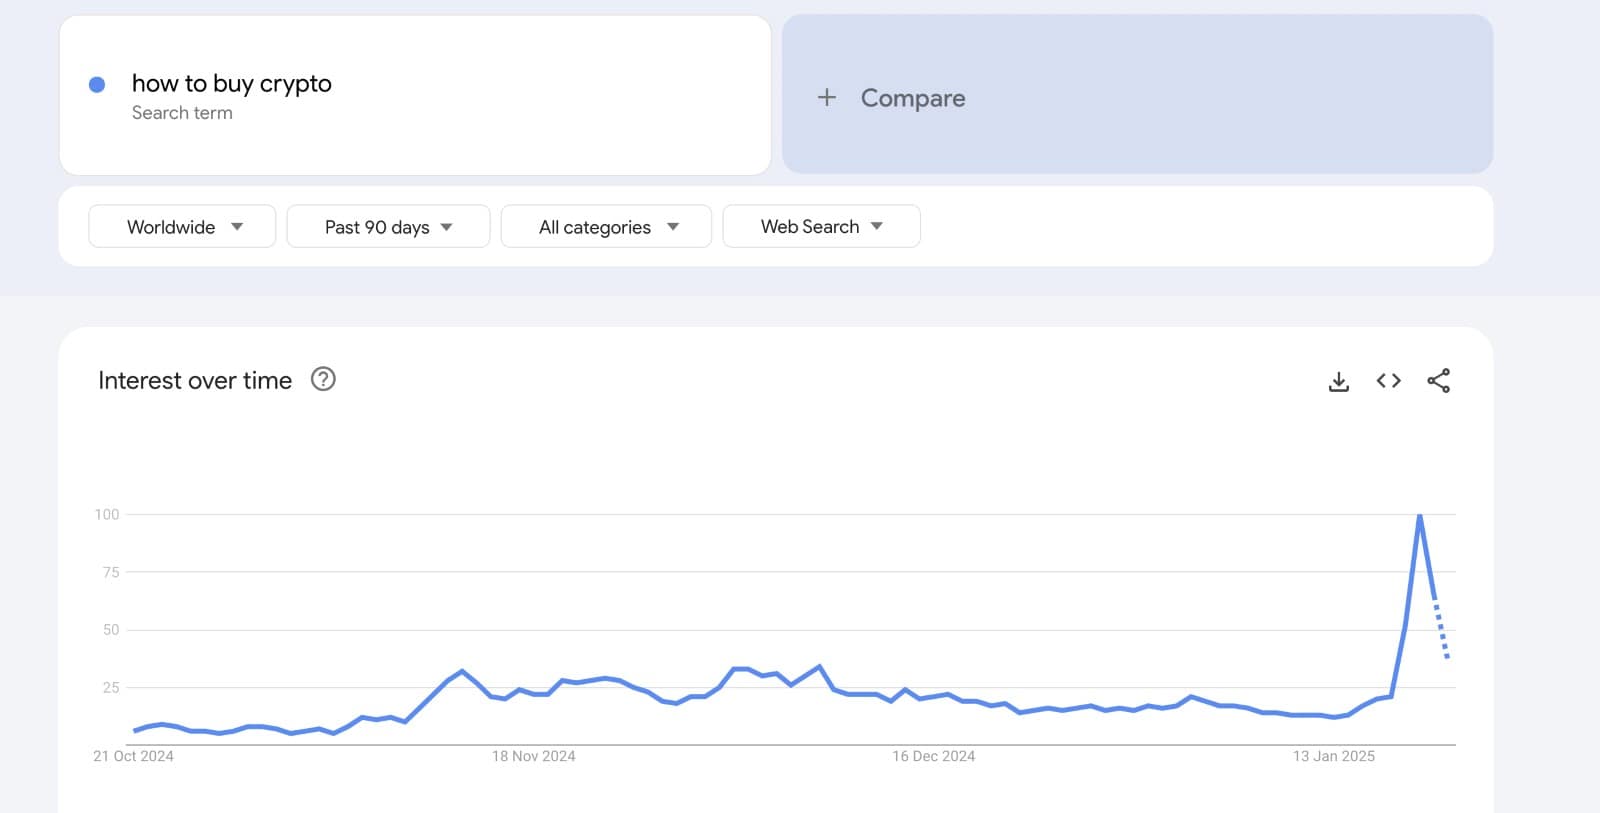Click the 13 Jan 2025 axis label
The height and width of the screenshot is (813, 1600).
1333,756
